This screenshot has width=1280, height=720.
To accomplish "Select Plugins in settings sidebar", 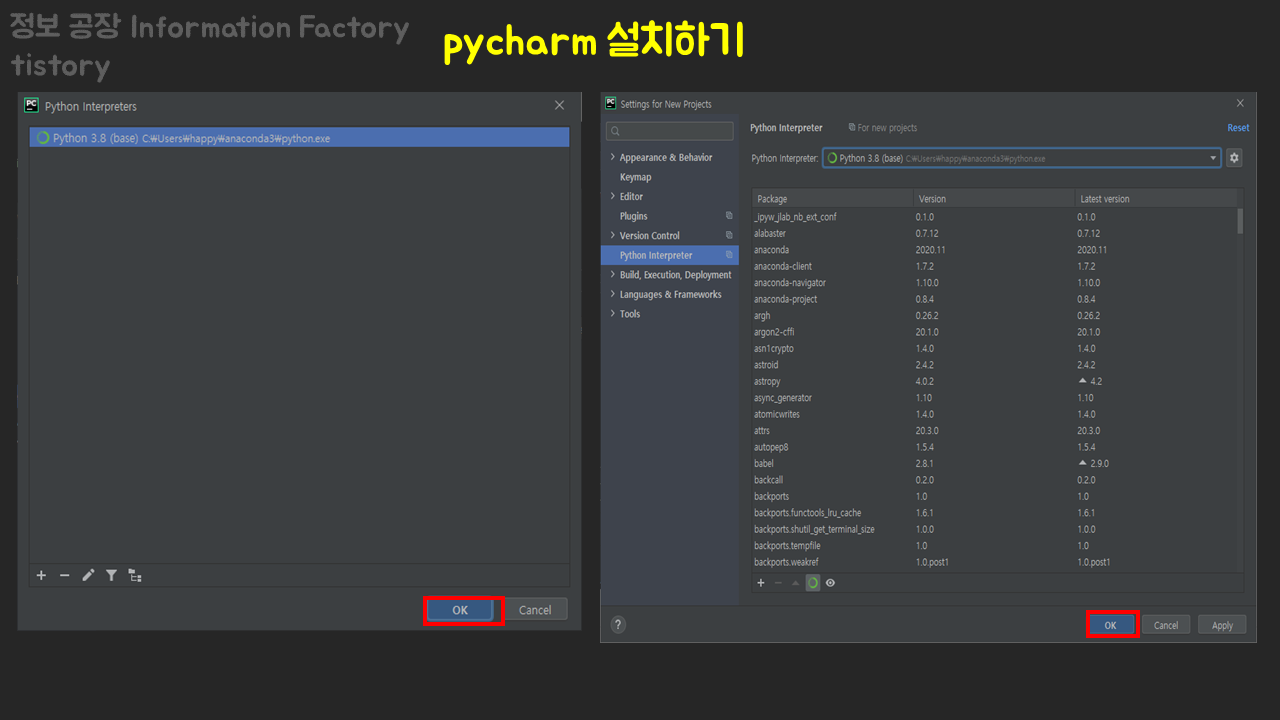I will coord(633,216).
